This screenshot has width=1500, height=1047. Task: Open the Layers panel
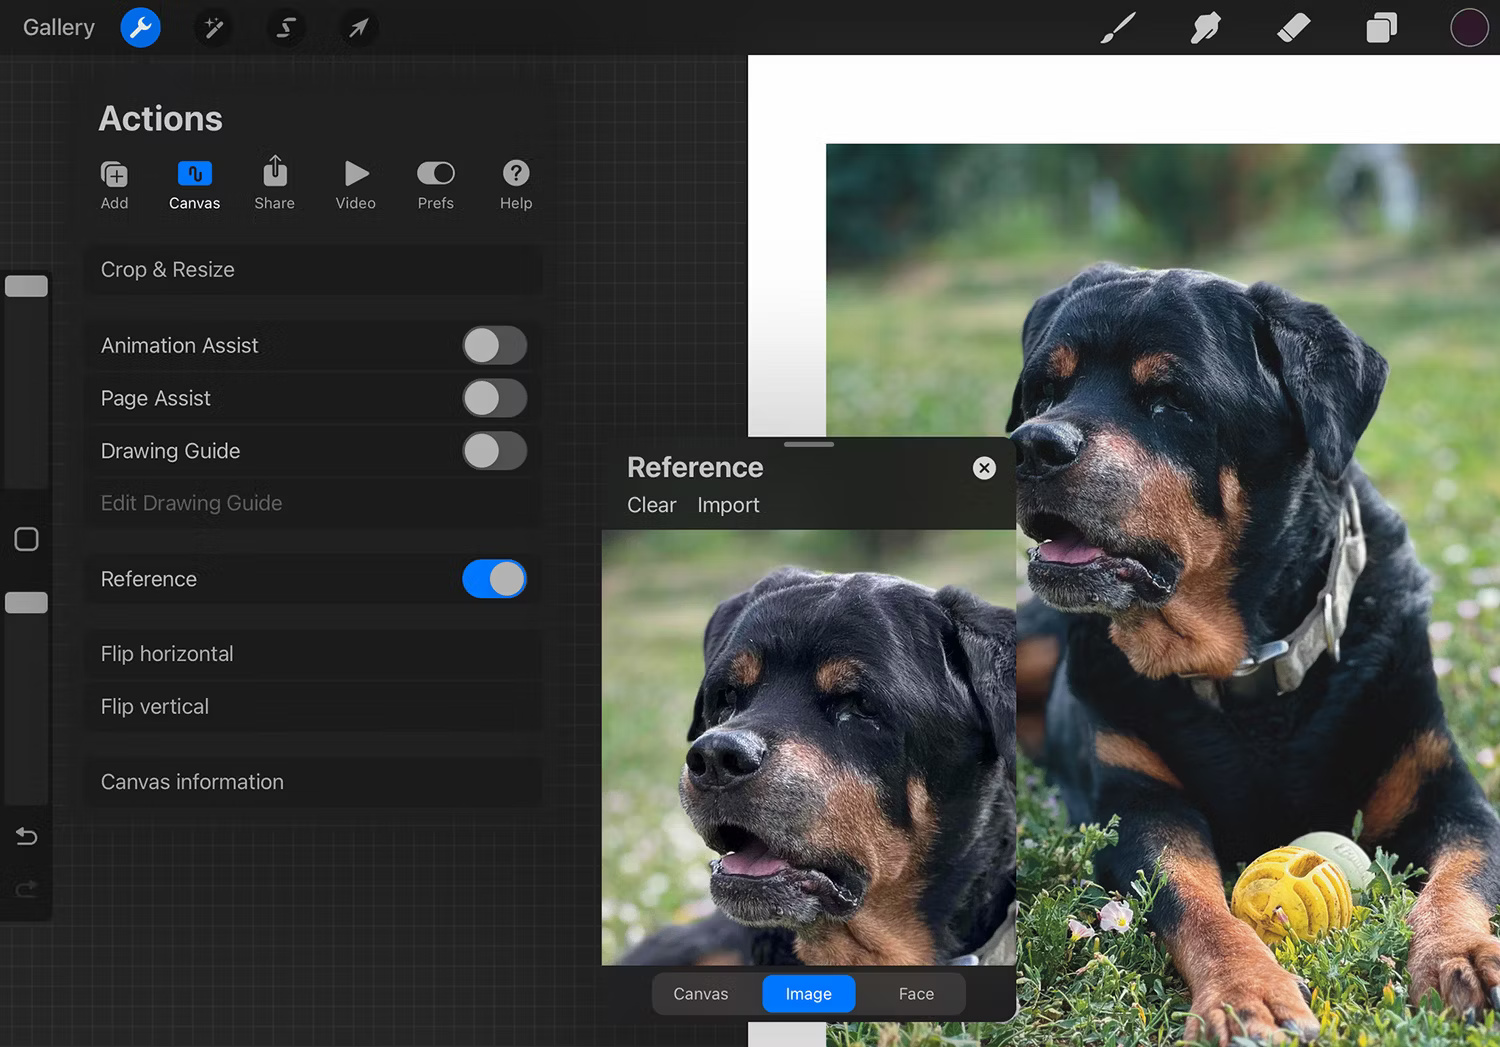(x=1381, y=27)
